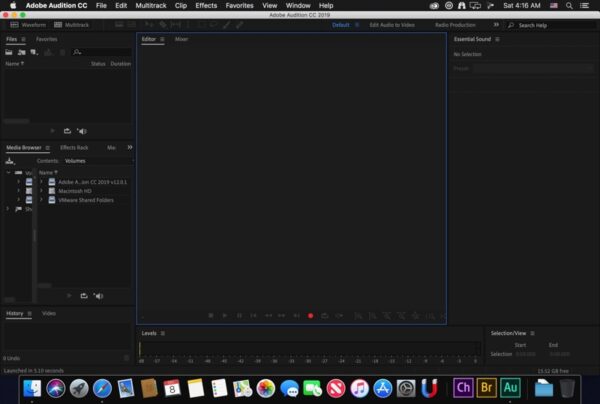Viewport: 600px width, 404px height.
Task: Click the Import File icon in Files panel
Action: [x=21, y=52]
